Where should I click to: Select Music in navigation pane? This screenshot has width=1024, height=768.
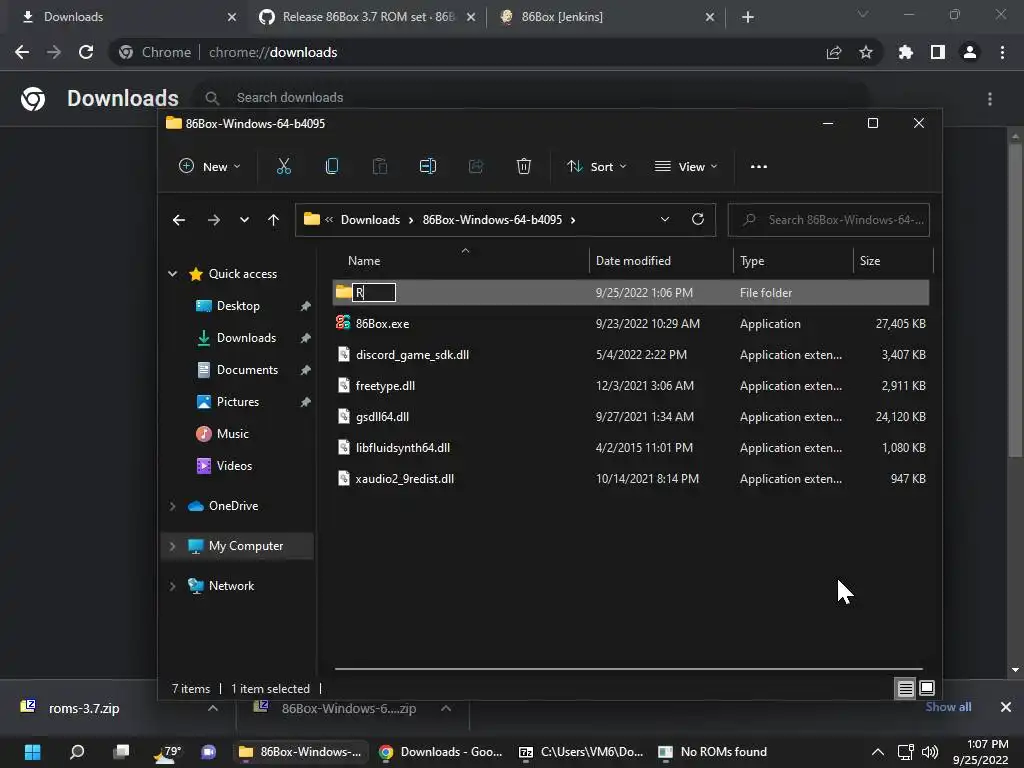[232, 434]
